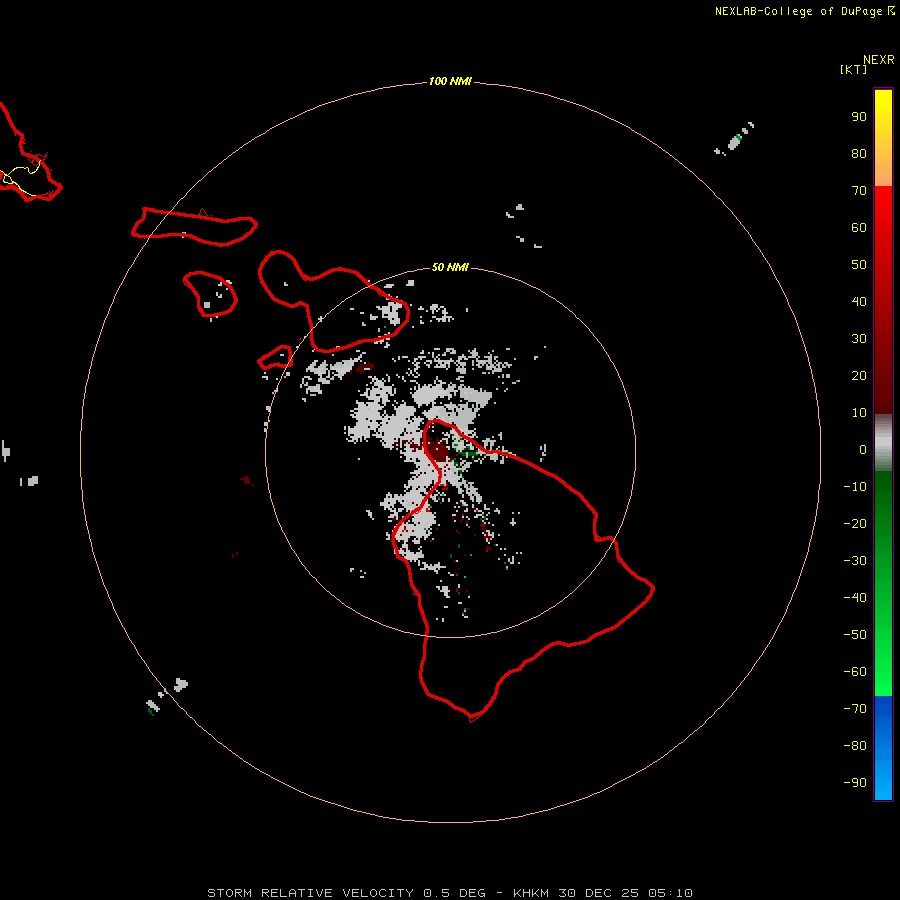Click the bright green segment of color bar

coord(883,583)
